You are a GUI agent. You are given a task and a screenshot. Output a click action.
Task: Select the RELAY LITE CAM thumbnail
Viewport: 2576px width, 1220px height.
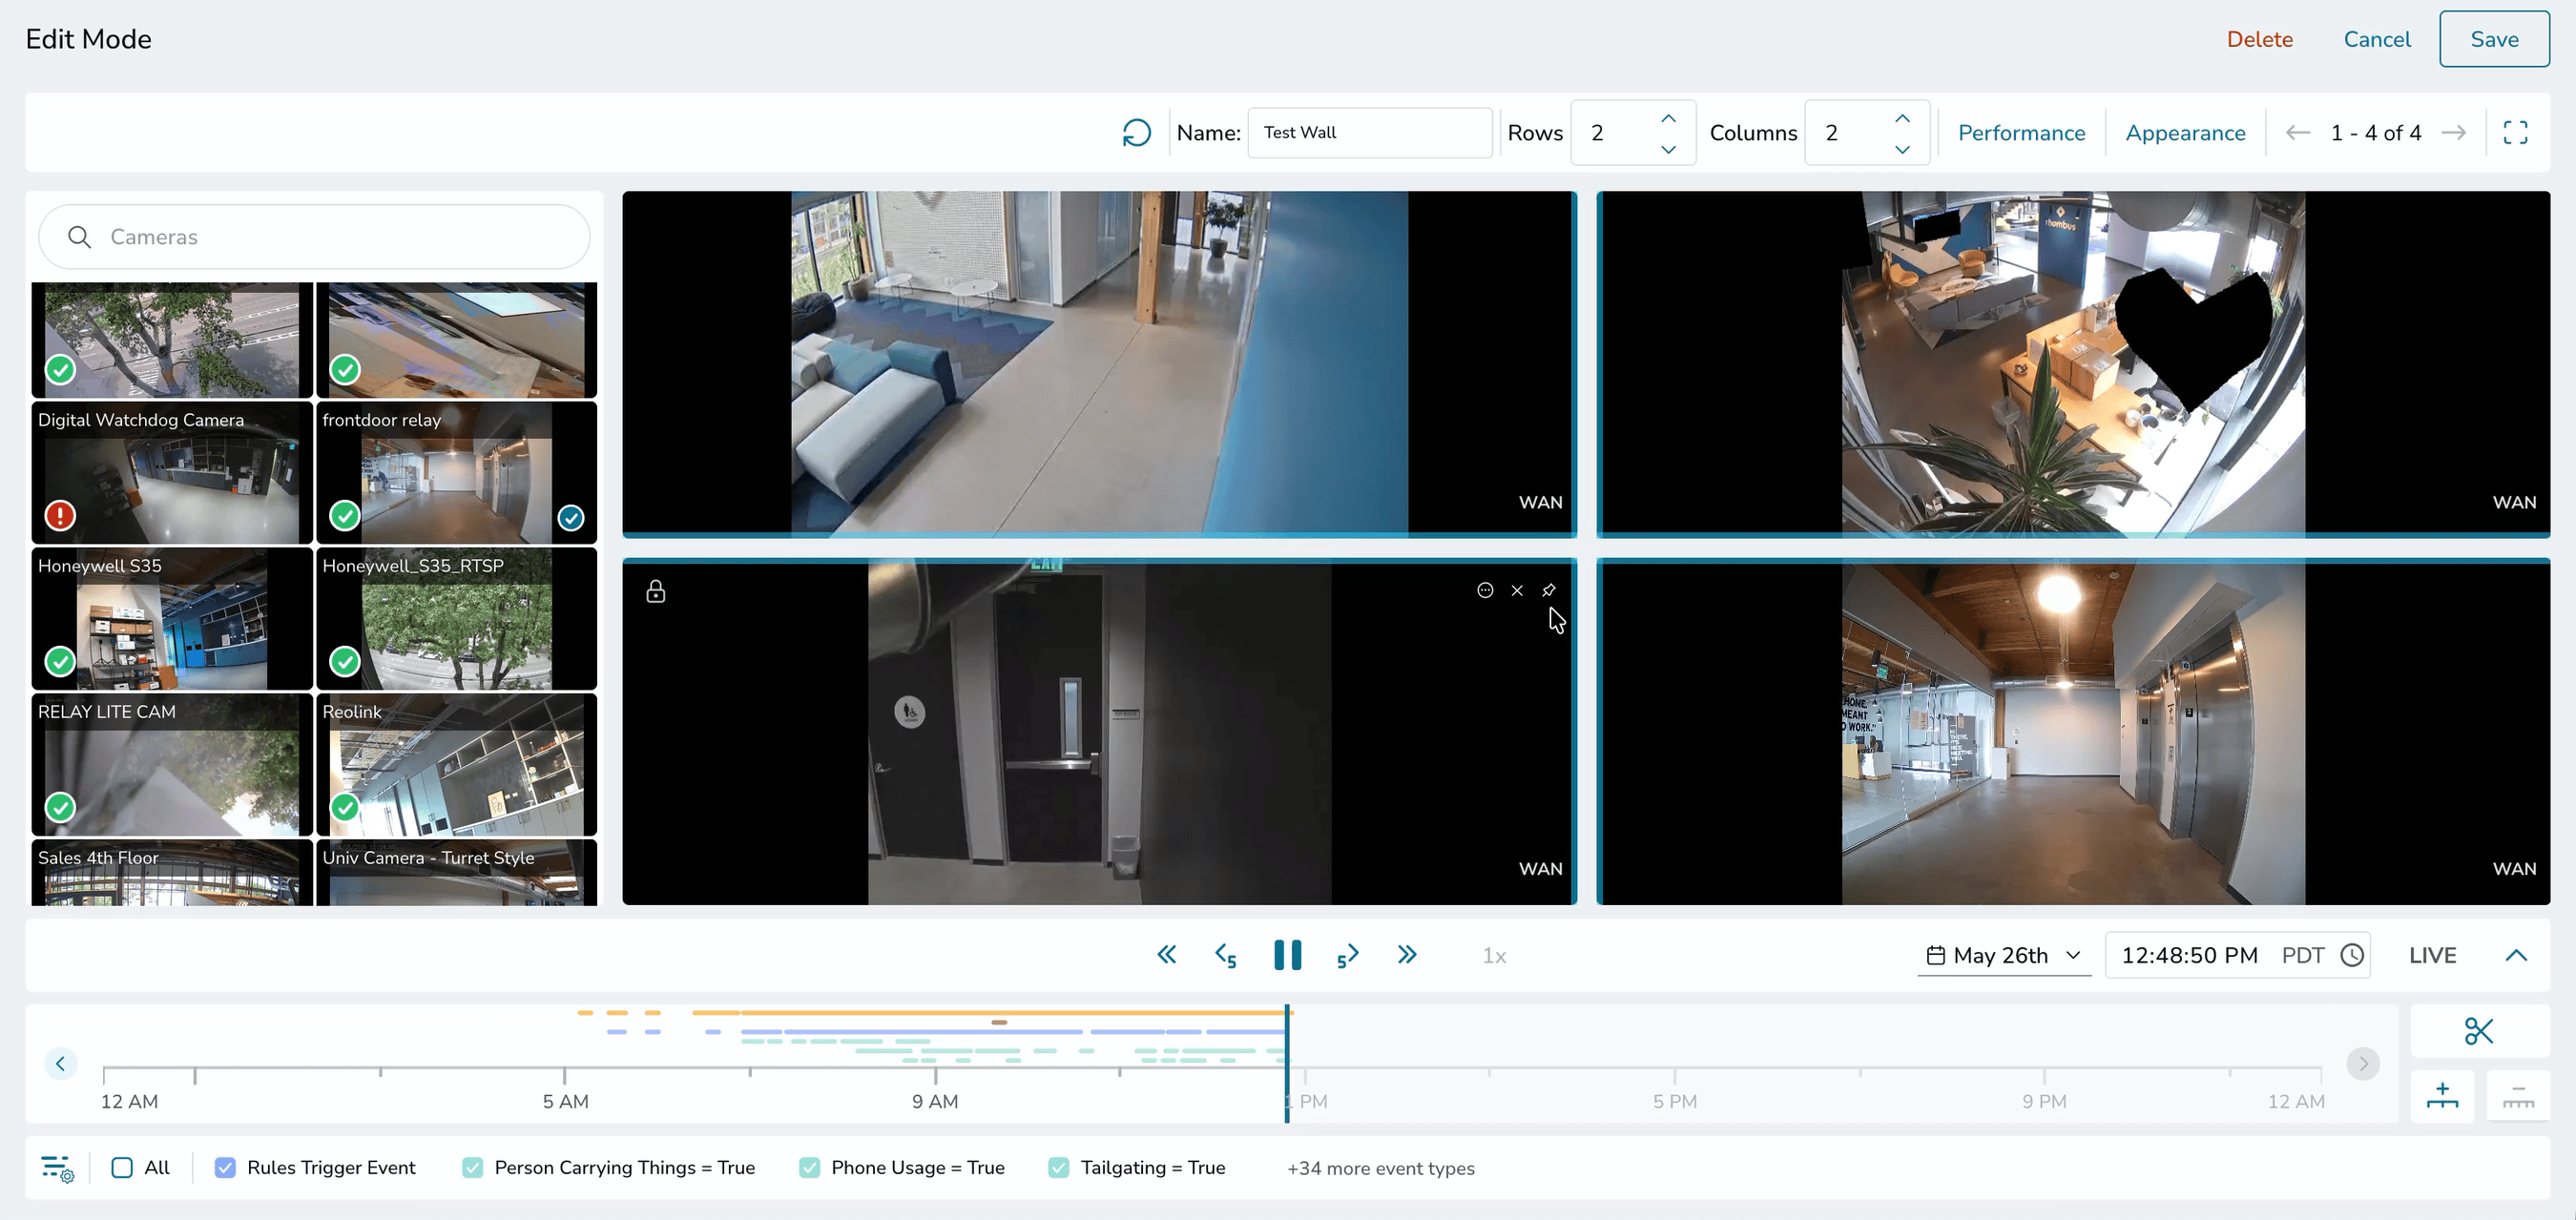click(172, 764)
